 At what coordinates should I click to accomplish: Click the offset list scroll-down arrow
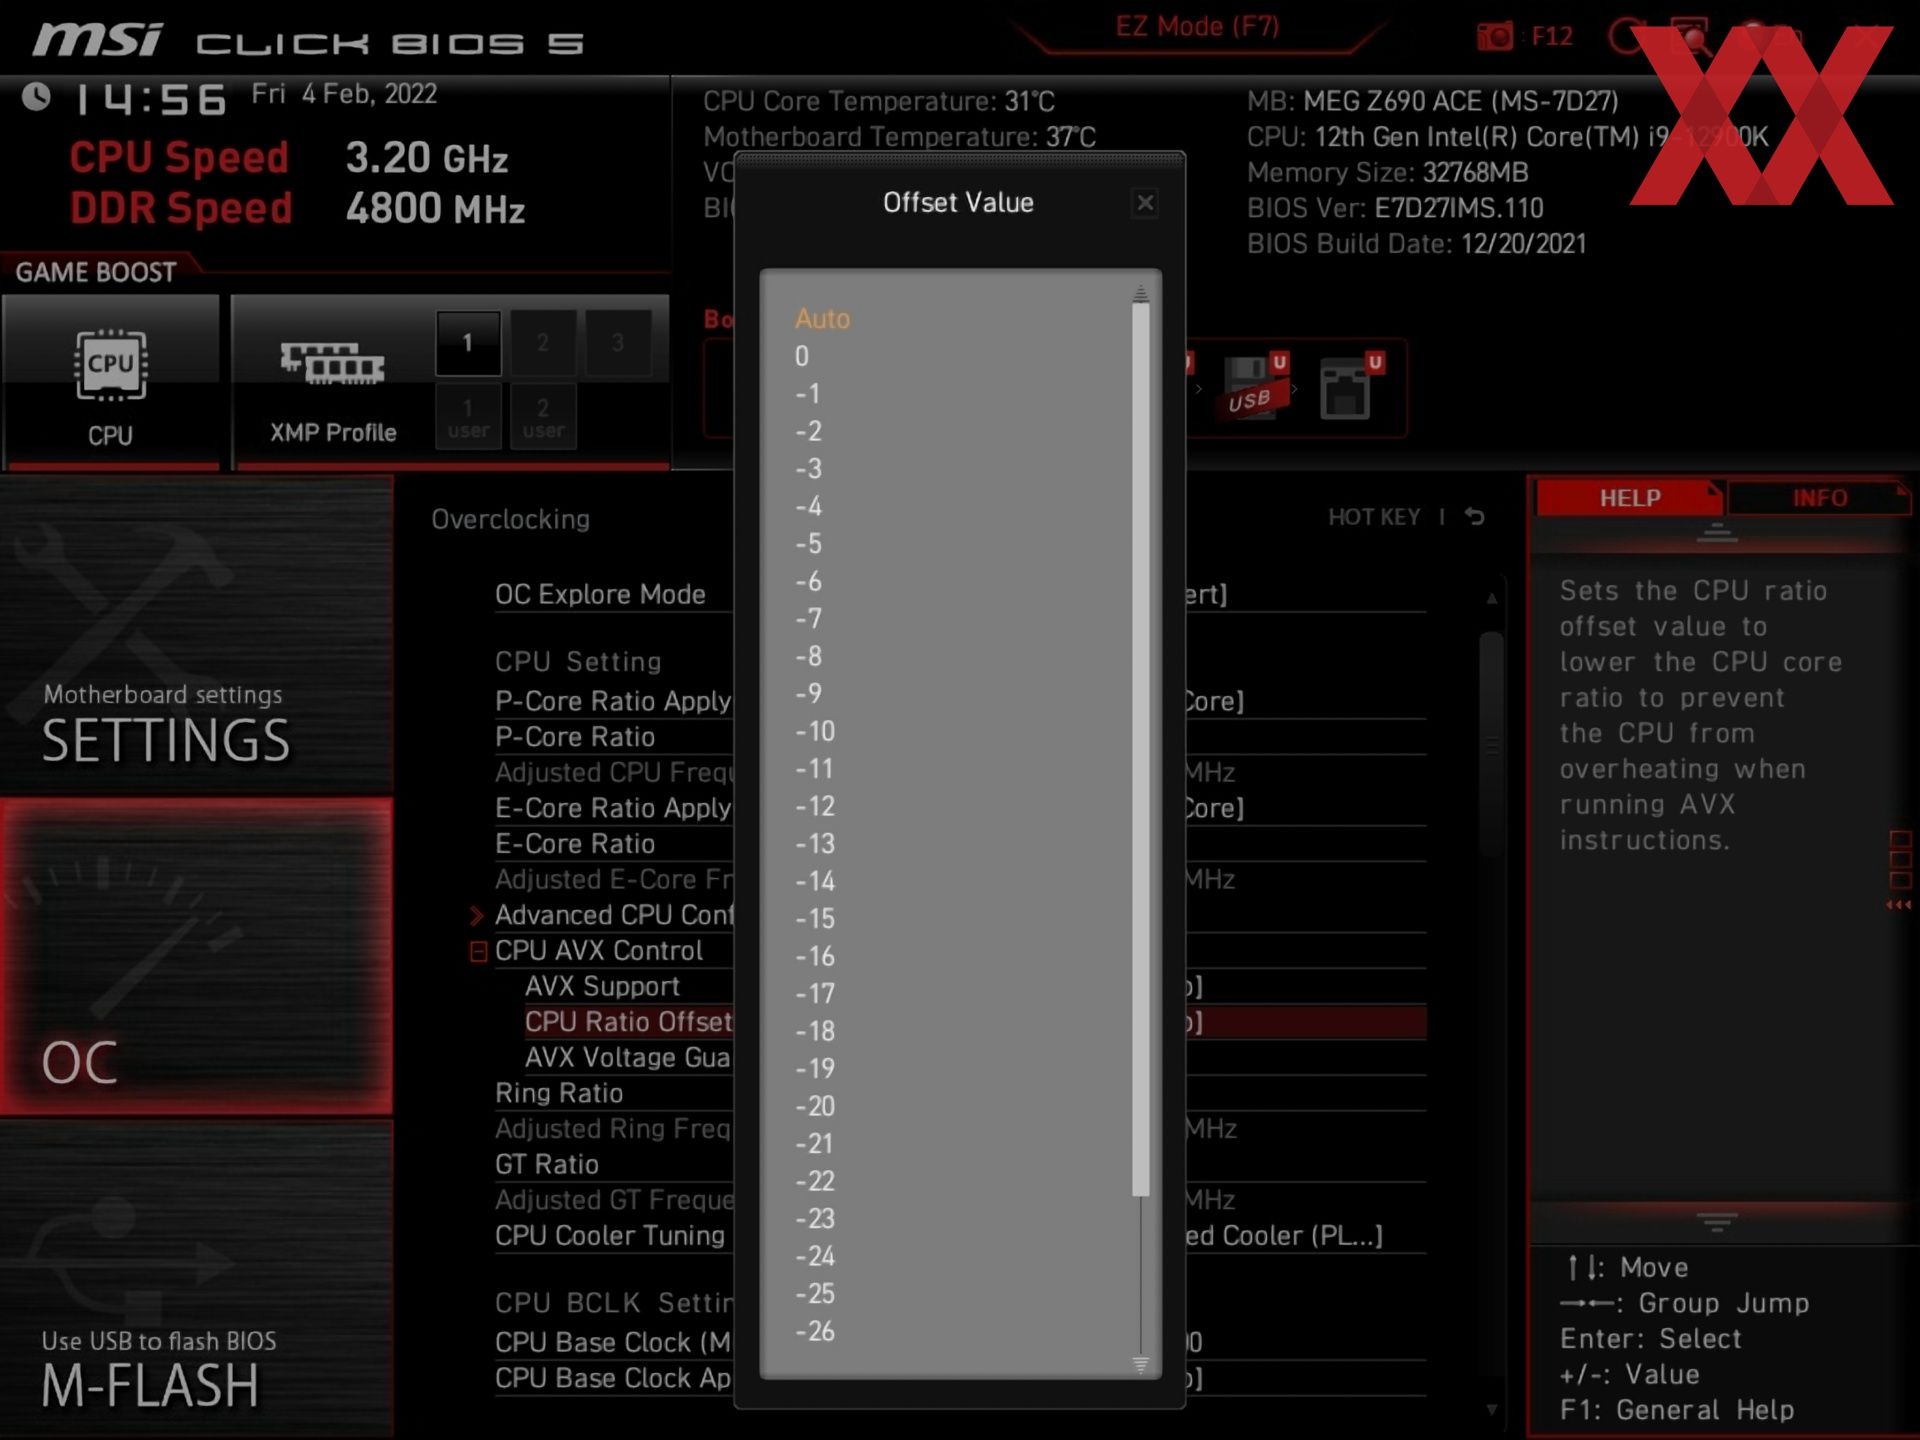(x=1140, y=1365)
